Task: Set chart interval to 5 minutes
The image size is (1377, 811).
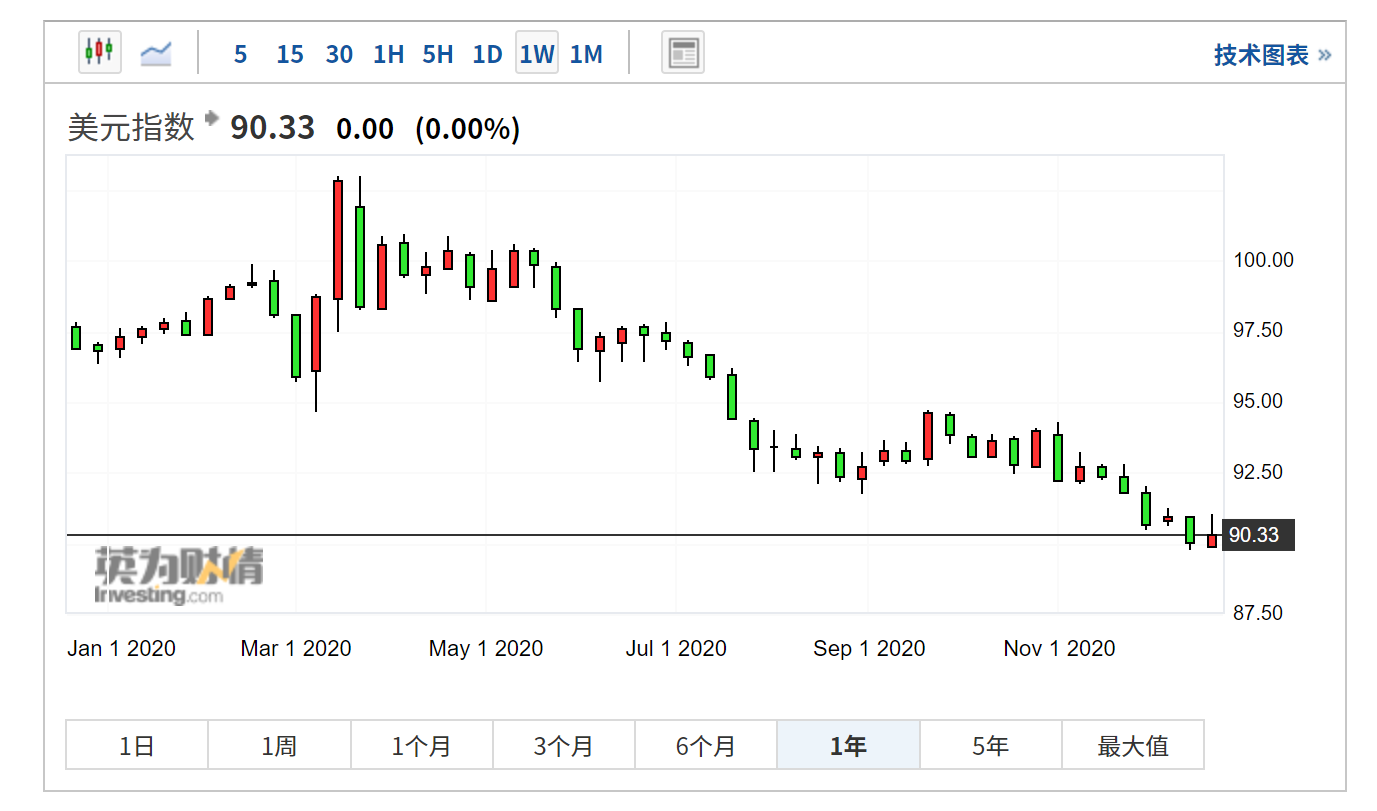Action: click(240, 54)
